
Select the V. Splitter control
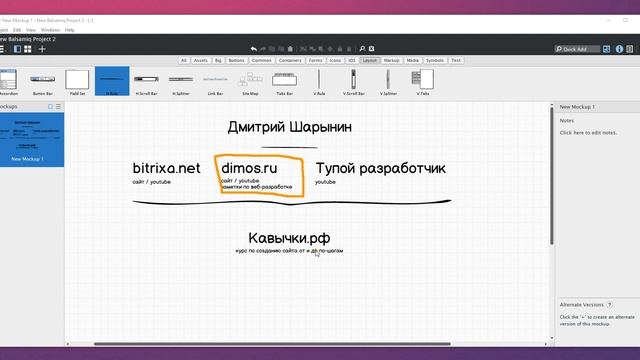[x=388, y=82]
